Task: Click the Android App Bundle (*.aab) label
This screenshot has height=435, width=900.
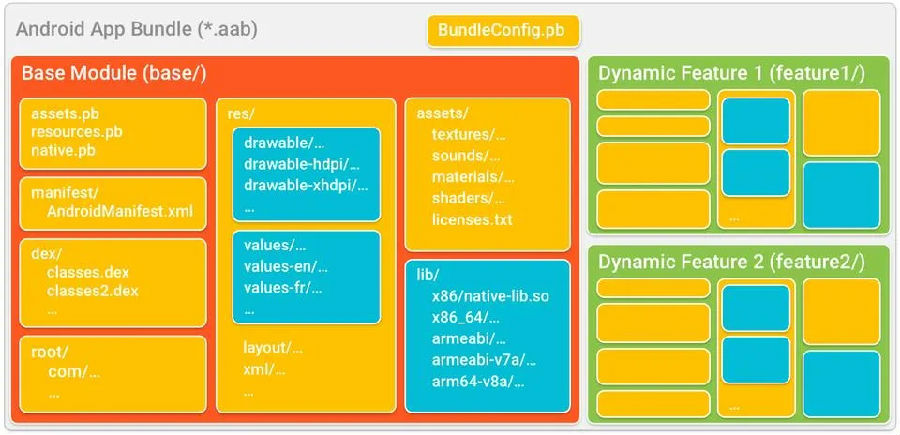Action: 137,30
